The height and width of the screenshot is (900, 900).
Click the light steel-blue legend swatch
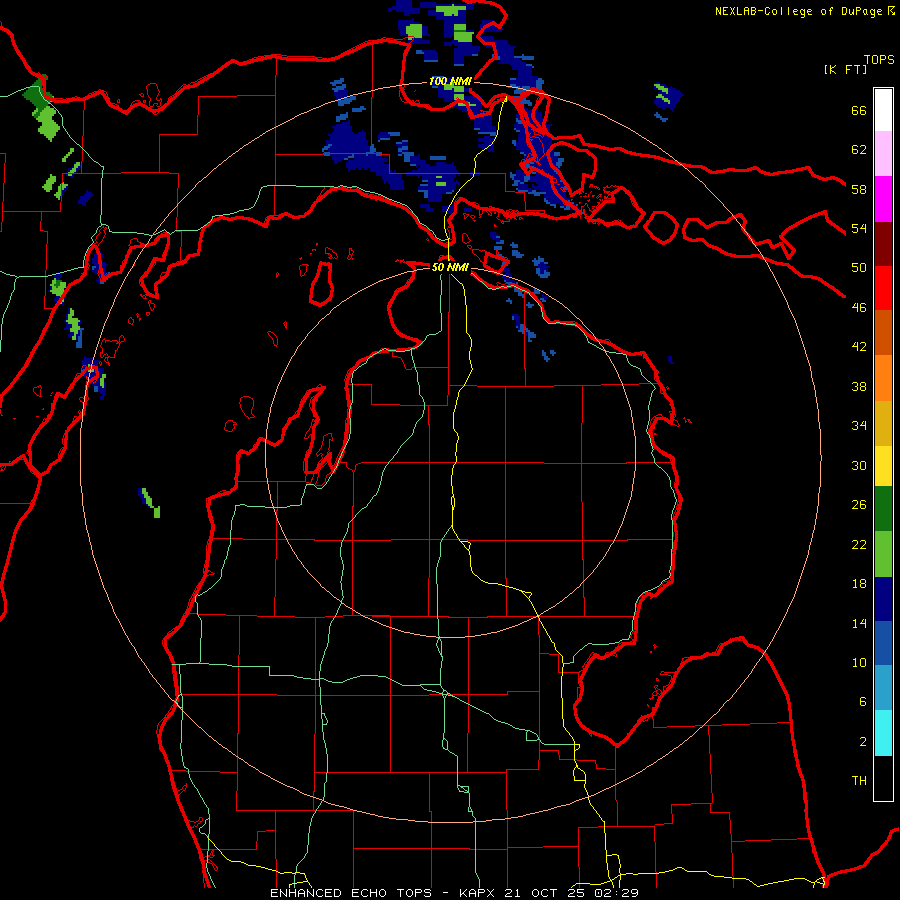[x=883, y=688]
